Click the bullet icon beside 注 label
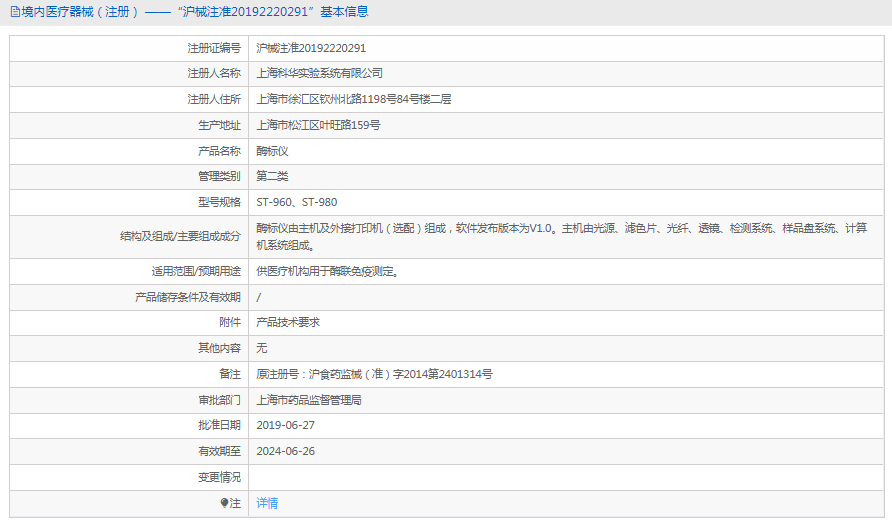The width and height of the screenshot is (892, 524). pyautogui.click(x=224, y=503)
